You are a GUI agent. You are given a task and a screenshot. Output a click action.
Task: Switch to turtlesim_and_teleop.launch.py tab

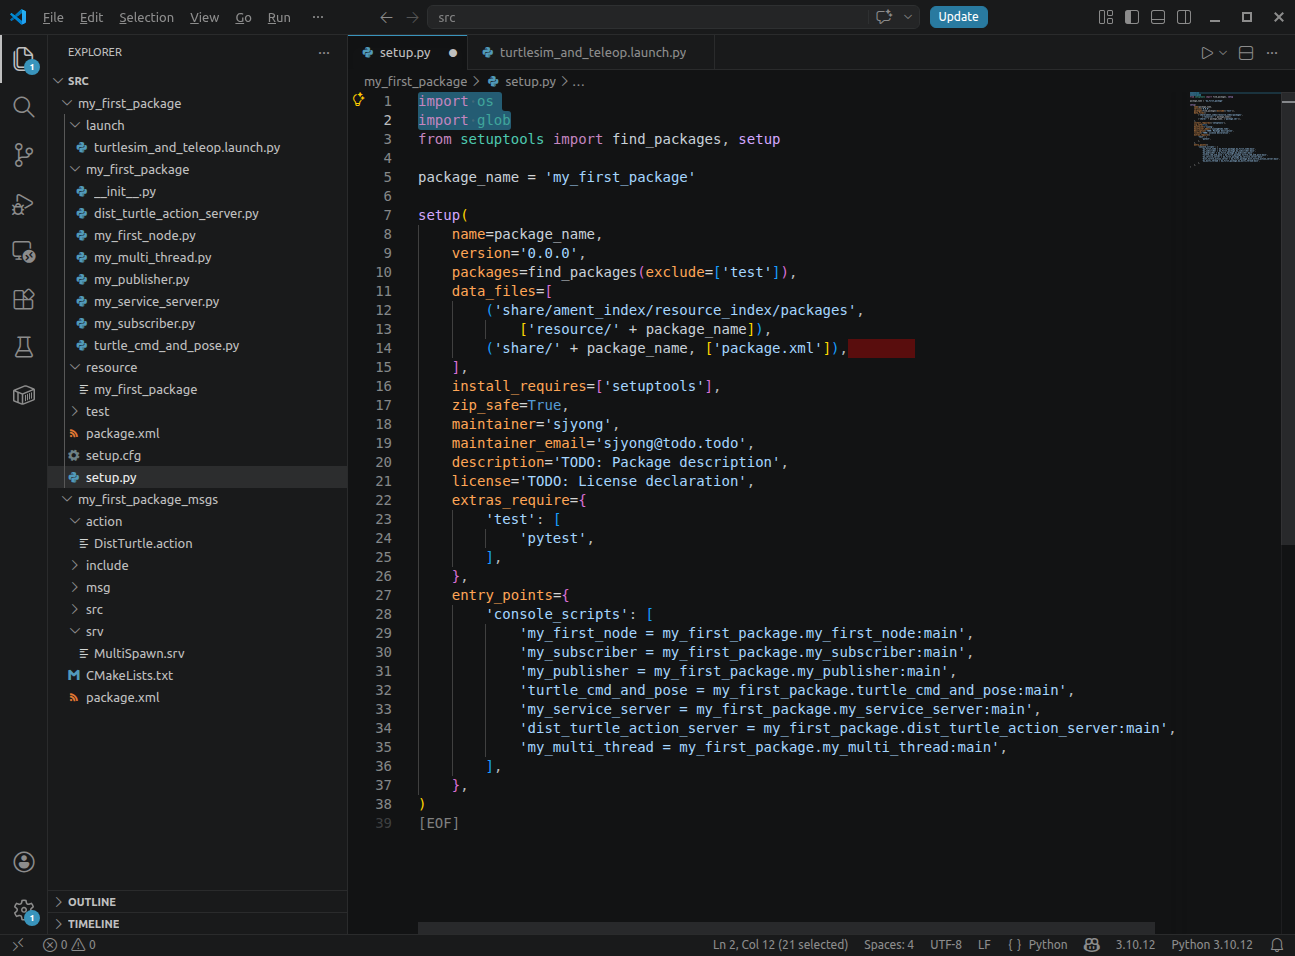click(x=592, y=53)
